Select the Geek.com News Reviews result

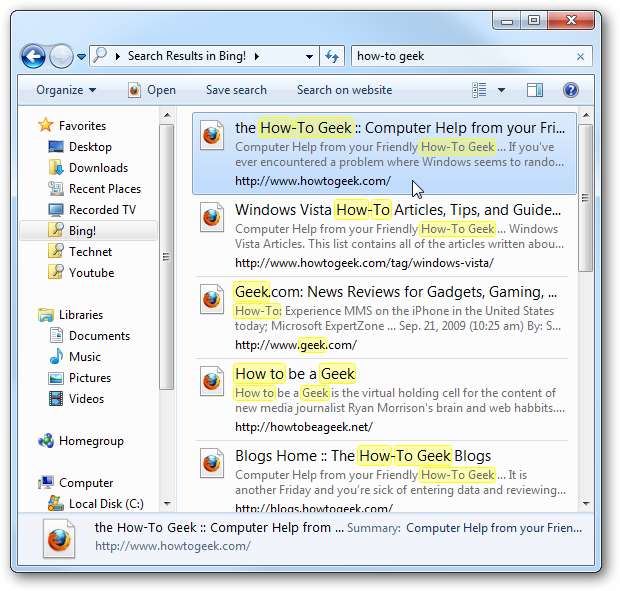coord(384,318)
